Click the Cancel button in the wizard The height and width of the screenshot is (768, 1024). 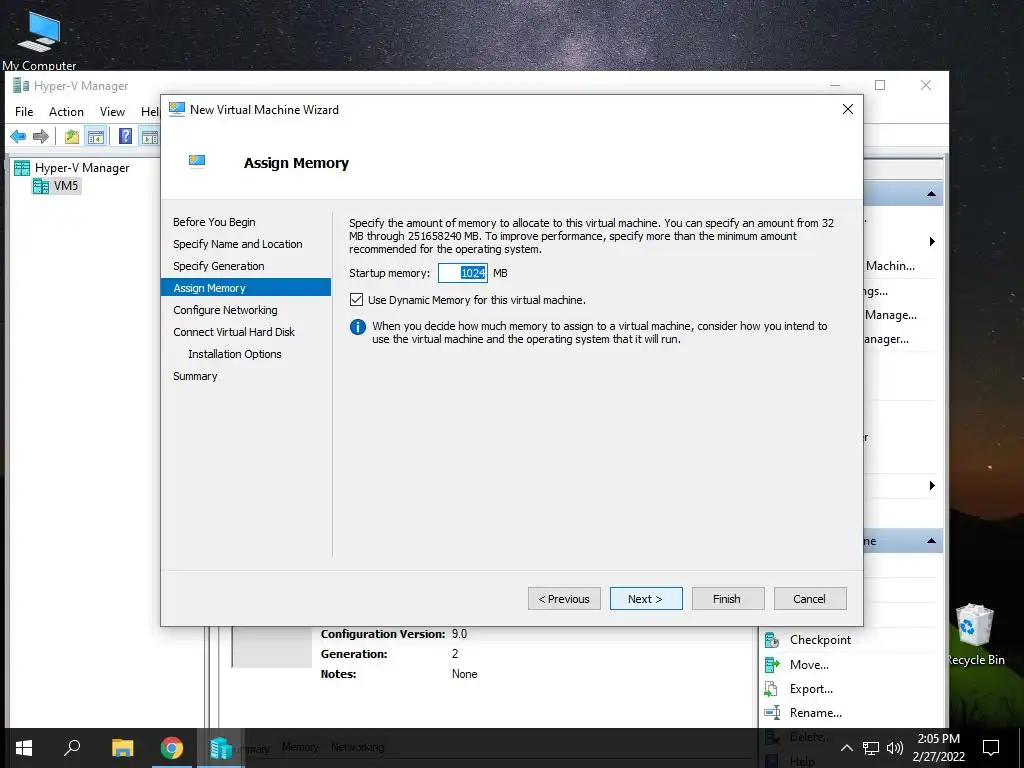pyautogui.click(x=810, y=599)
